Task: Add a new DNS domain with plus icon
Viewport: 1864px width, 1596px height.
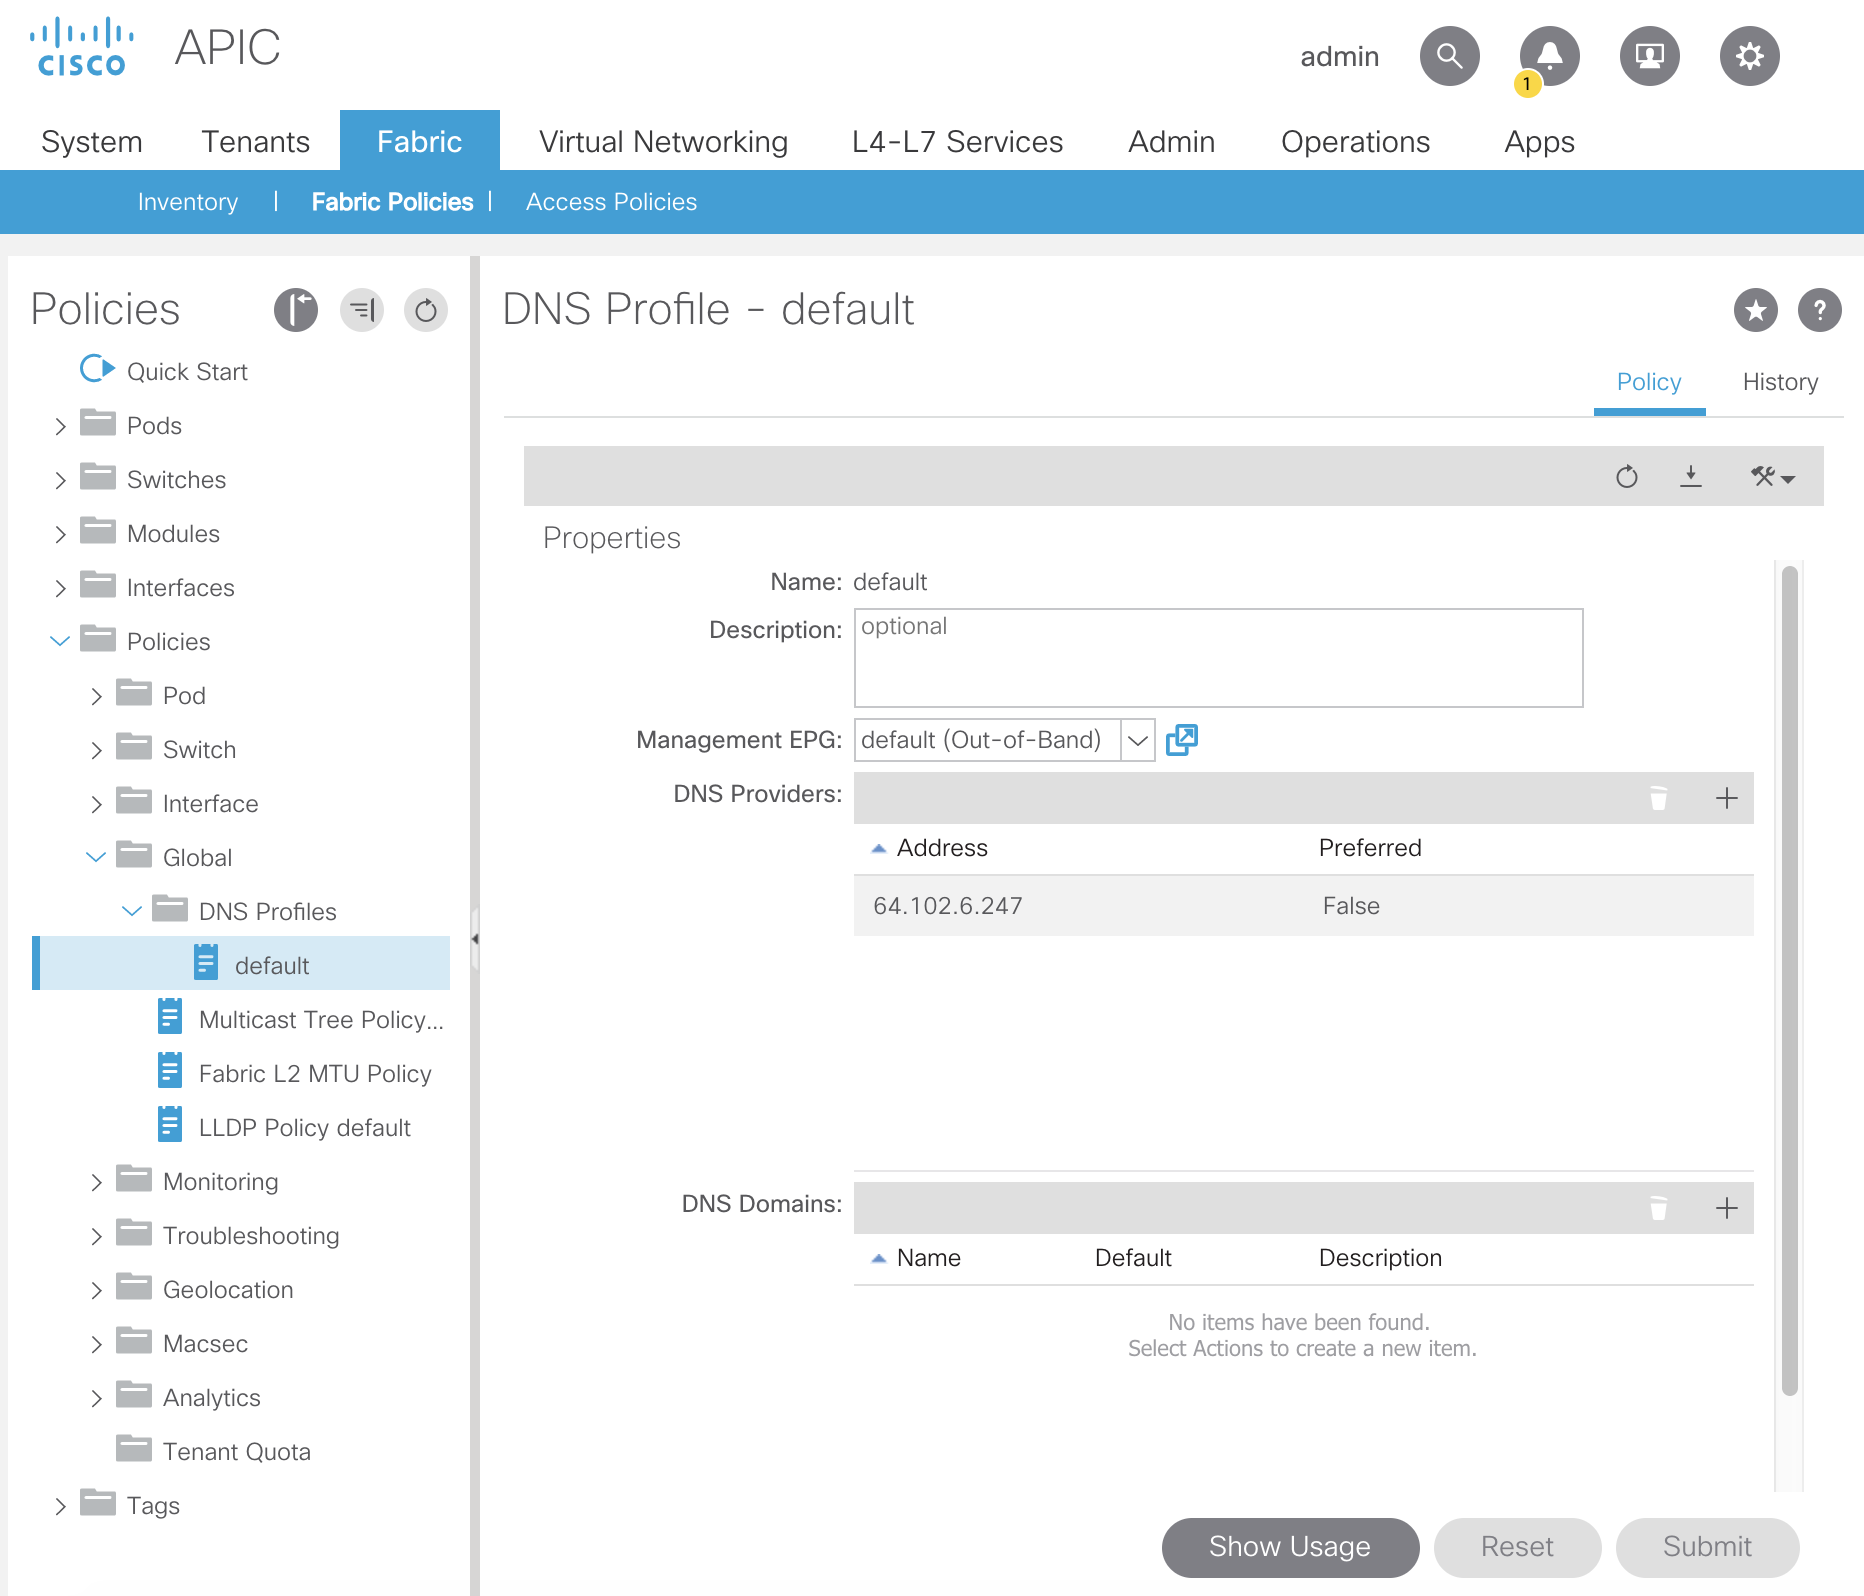Action: coord(1726,1208)
